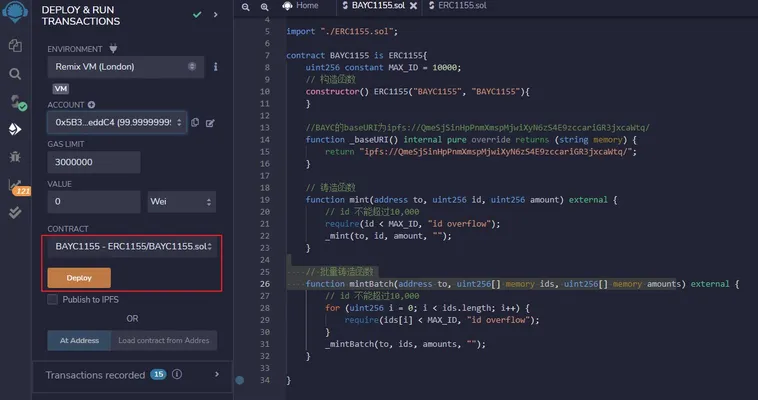This screenshot has width=758, height=400.
Task: Click the At Address button
Action: pos(79,341)
